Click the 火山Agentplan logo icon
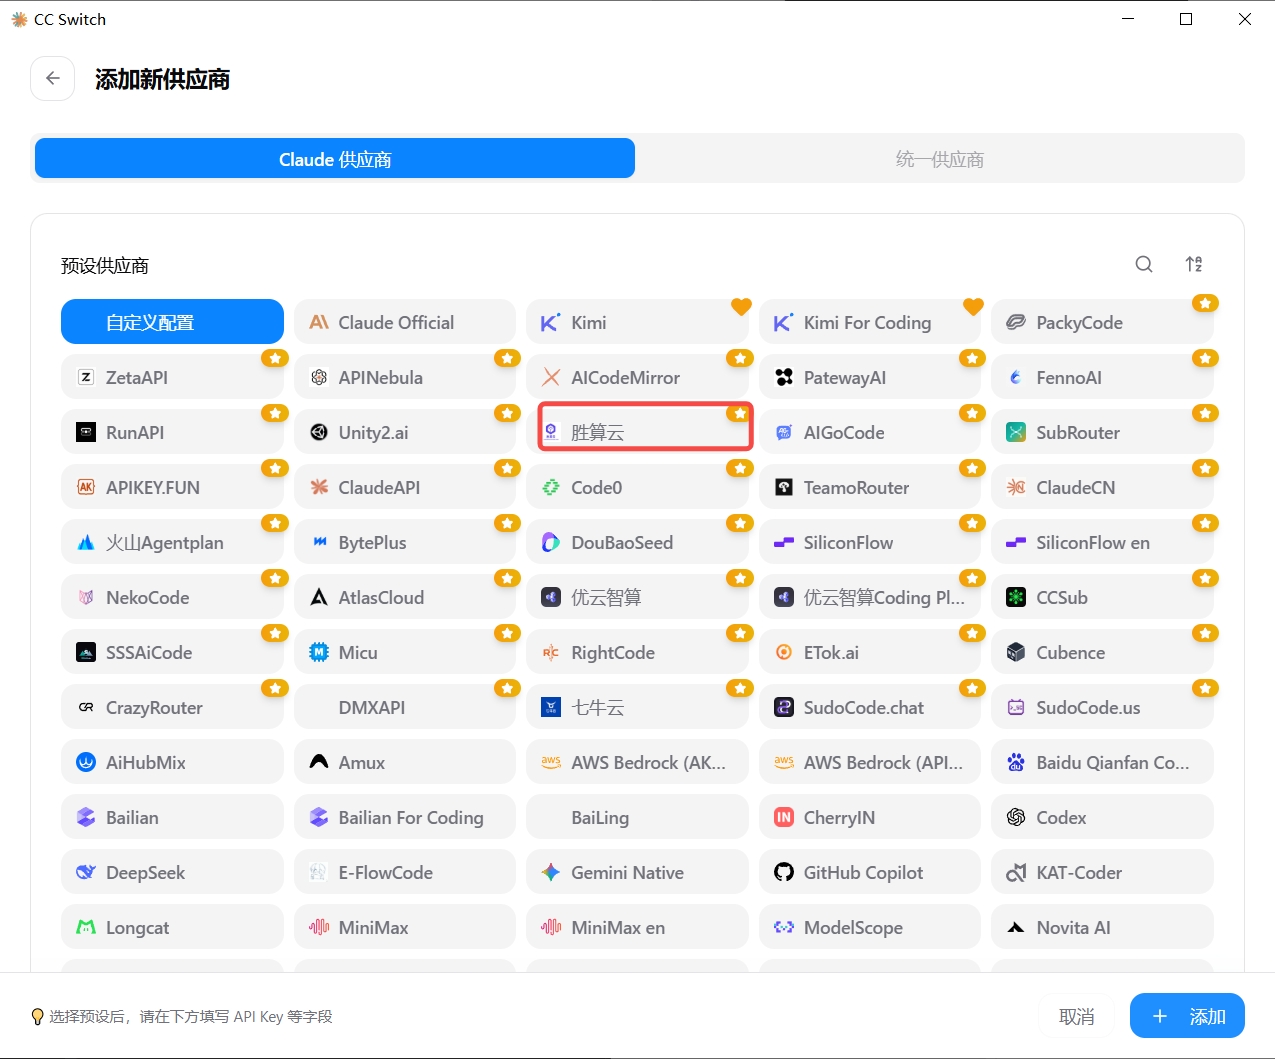The image size is (1275, 1059). (x=86, y=542)
